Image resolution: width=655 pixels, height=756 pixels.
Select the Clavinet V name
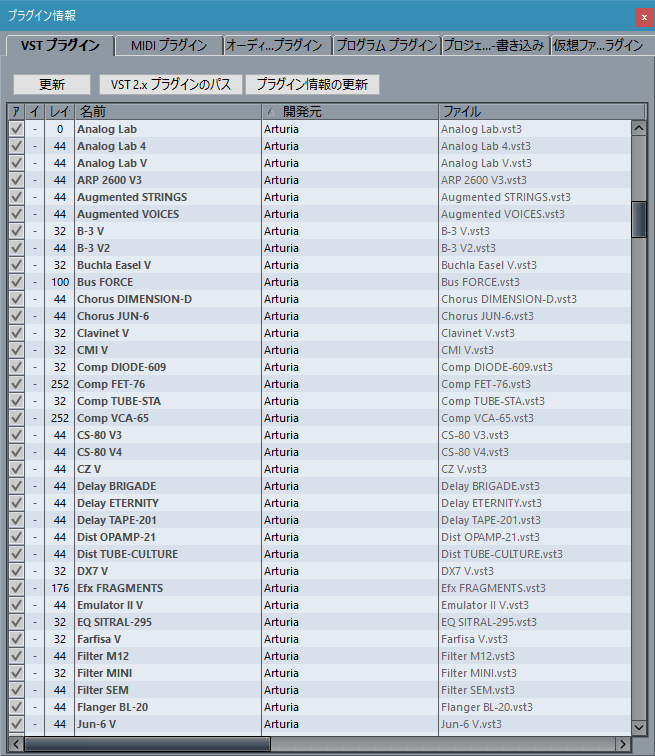pyautogui.click(x=103, y=333)
